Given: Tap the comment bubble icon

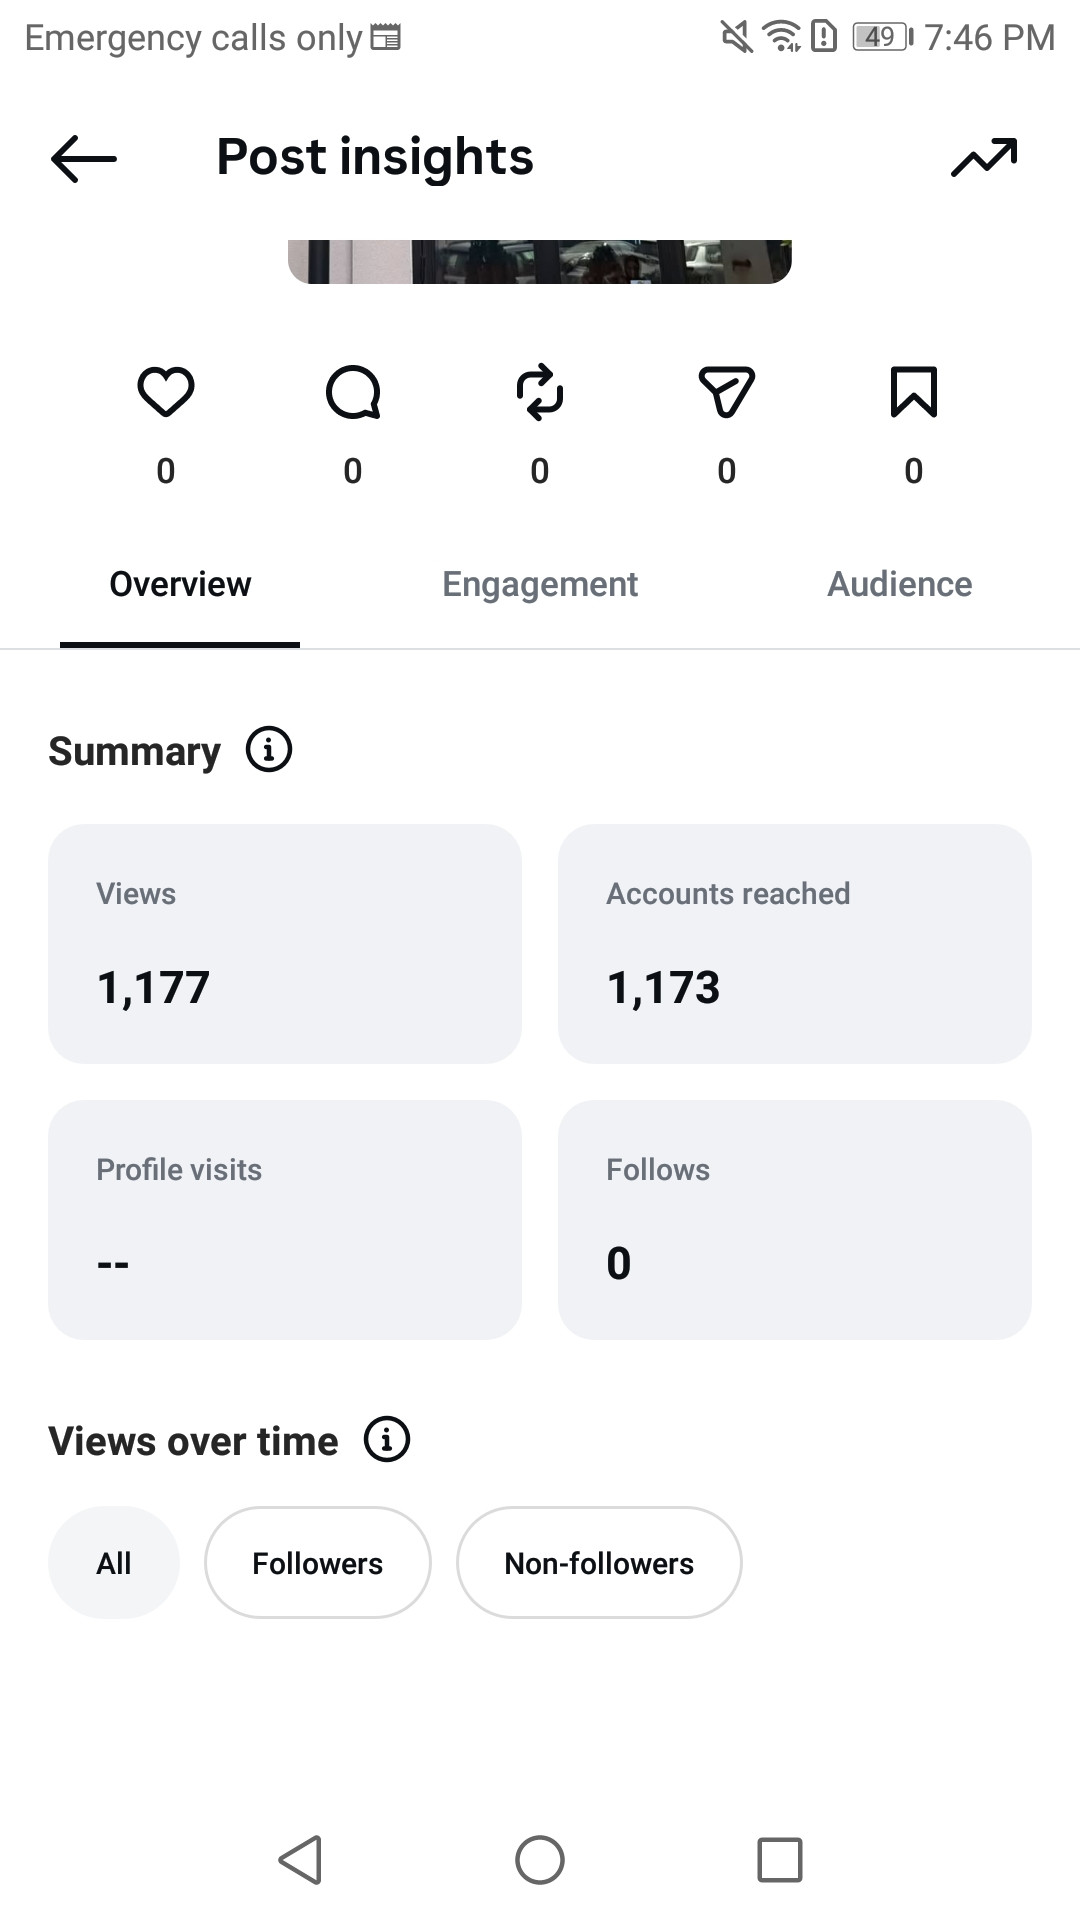Looking at the screenshot, I should pos(353,391).
